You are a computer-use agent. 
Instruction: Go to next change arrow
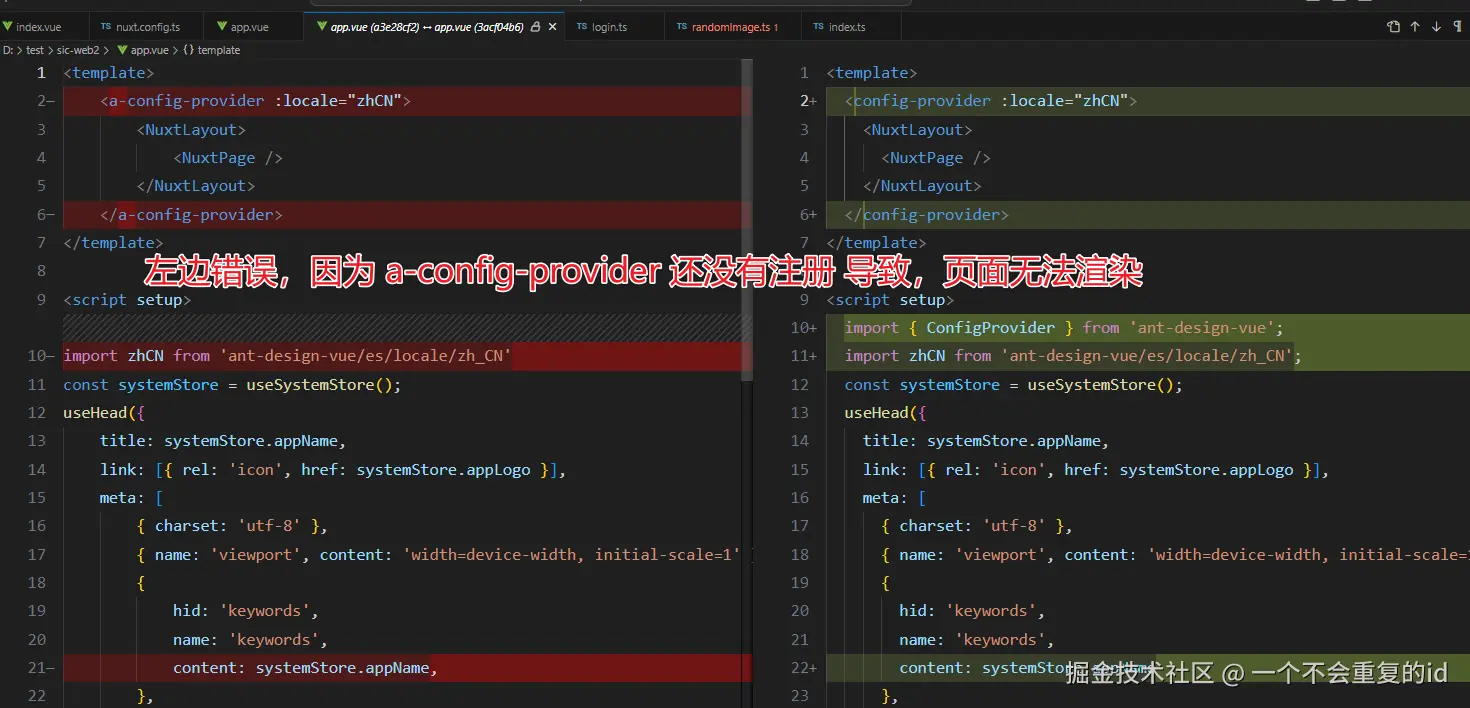click(x=1436, y=27)
